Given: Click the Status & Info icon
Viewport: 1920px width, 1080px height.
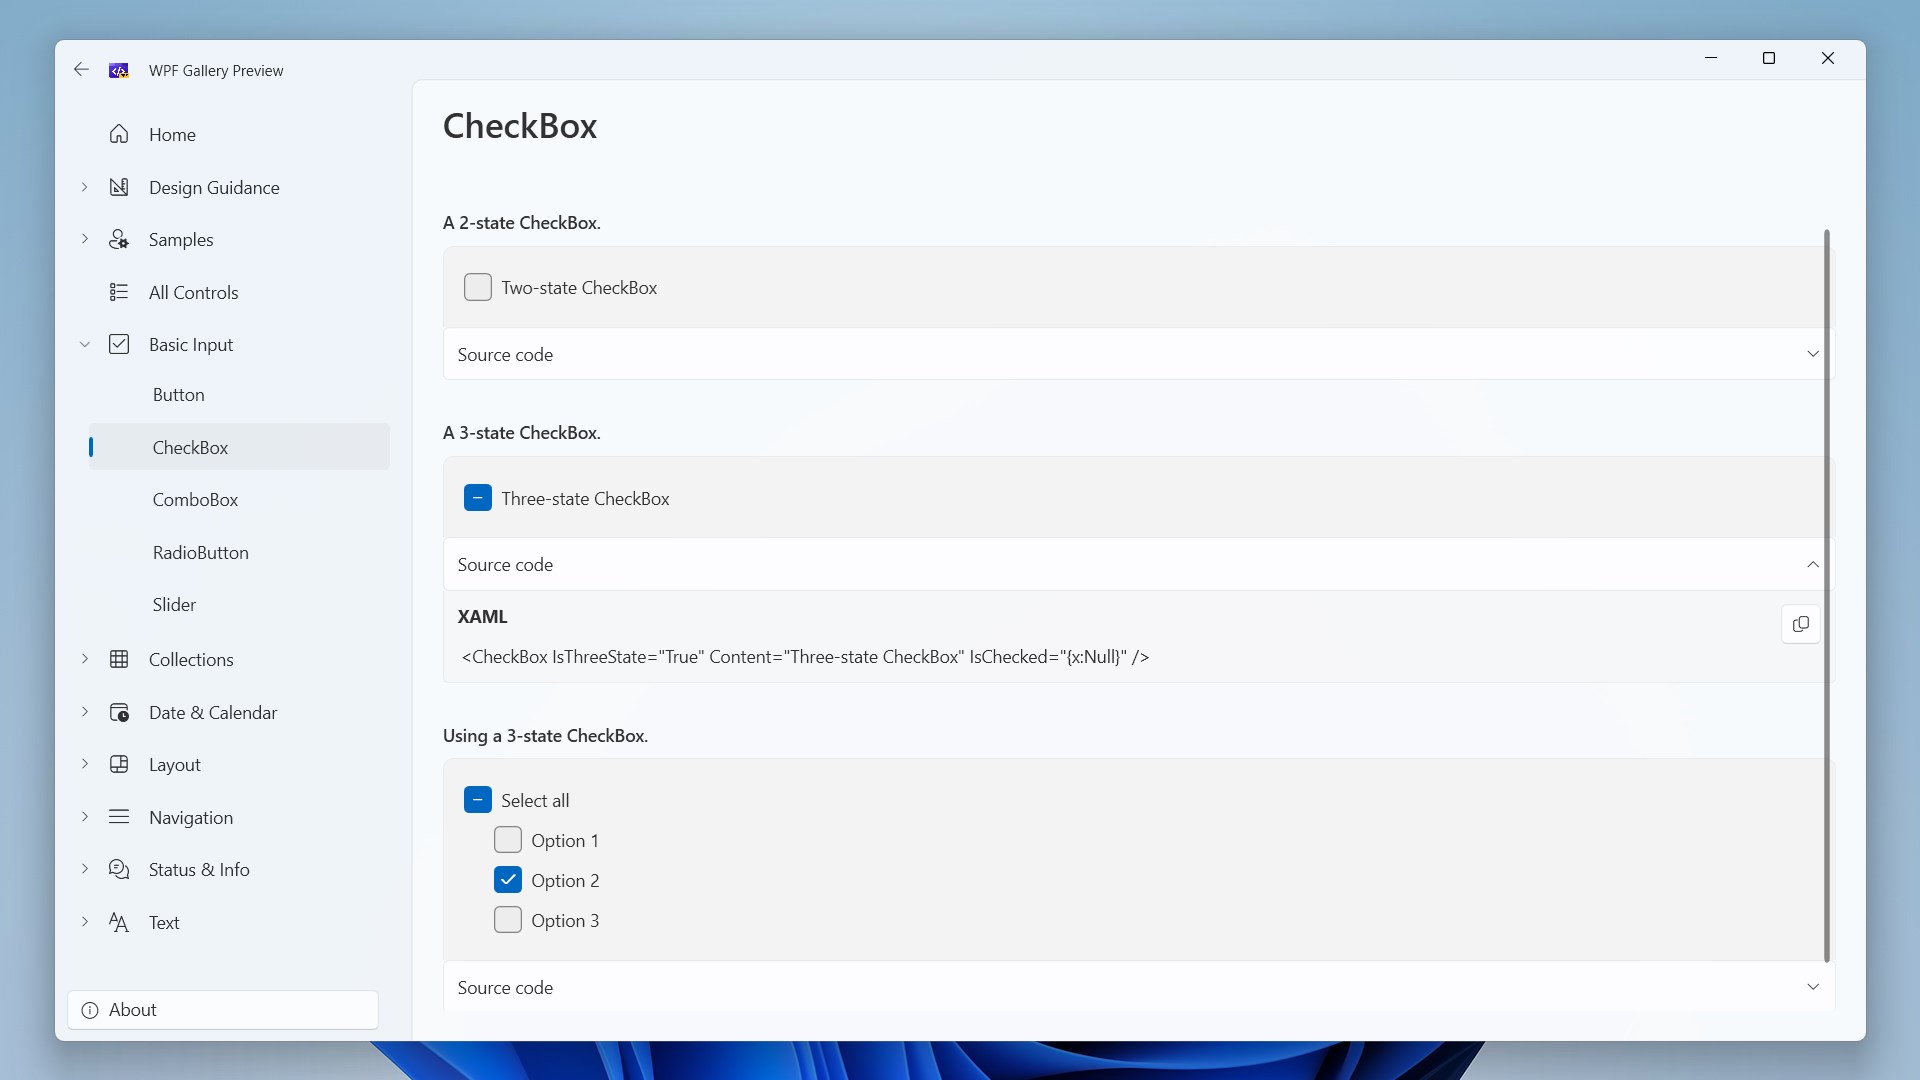Looking at the screenshot, I should [119, 870].
